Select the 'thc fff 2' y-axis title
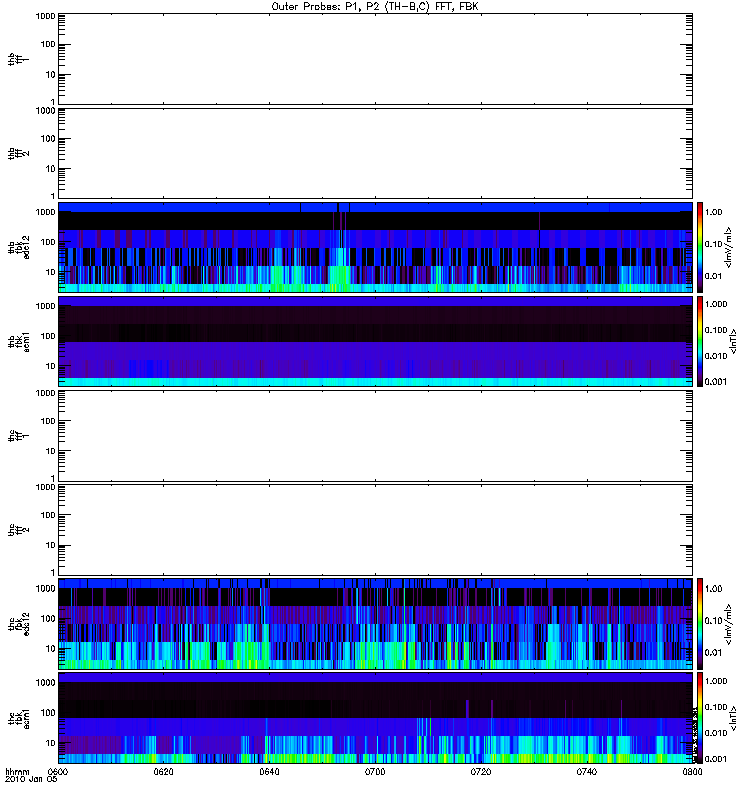The height and width of the screenshot is (800, 750). pyautogui.click(x=19, y=530)
